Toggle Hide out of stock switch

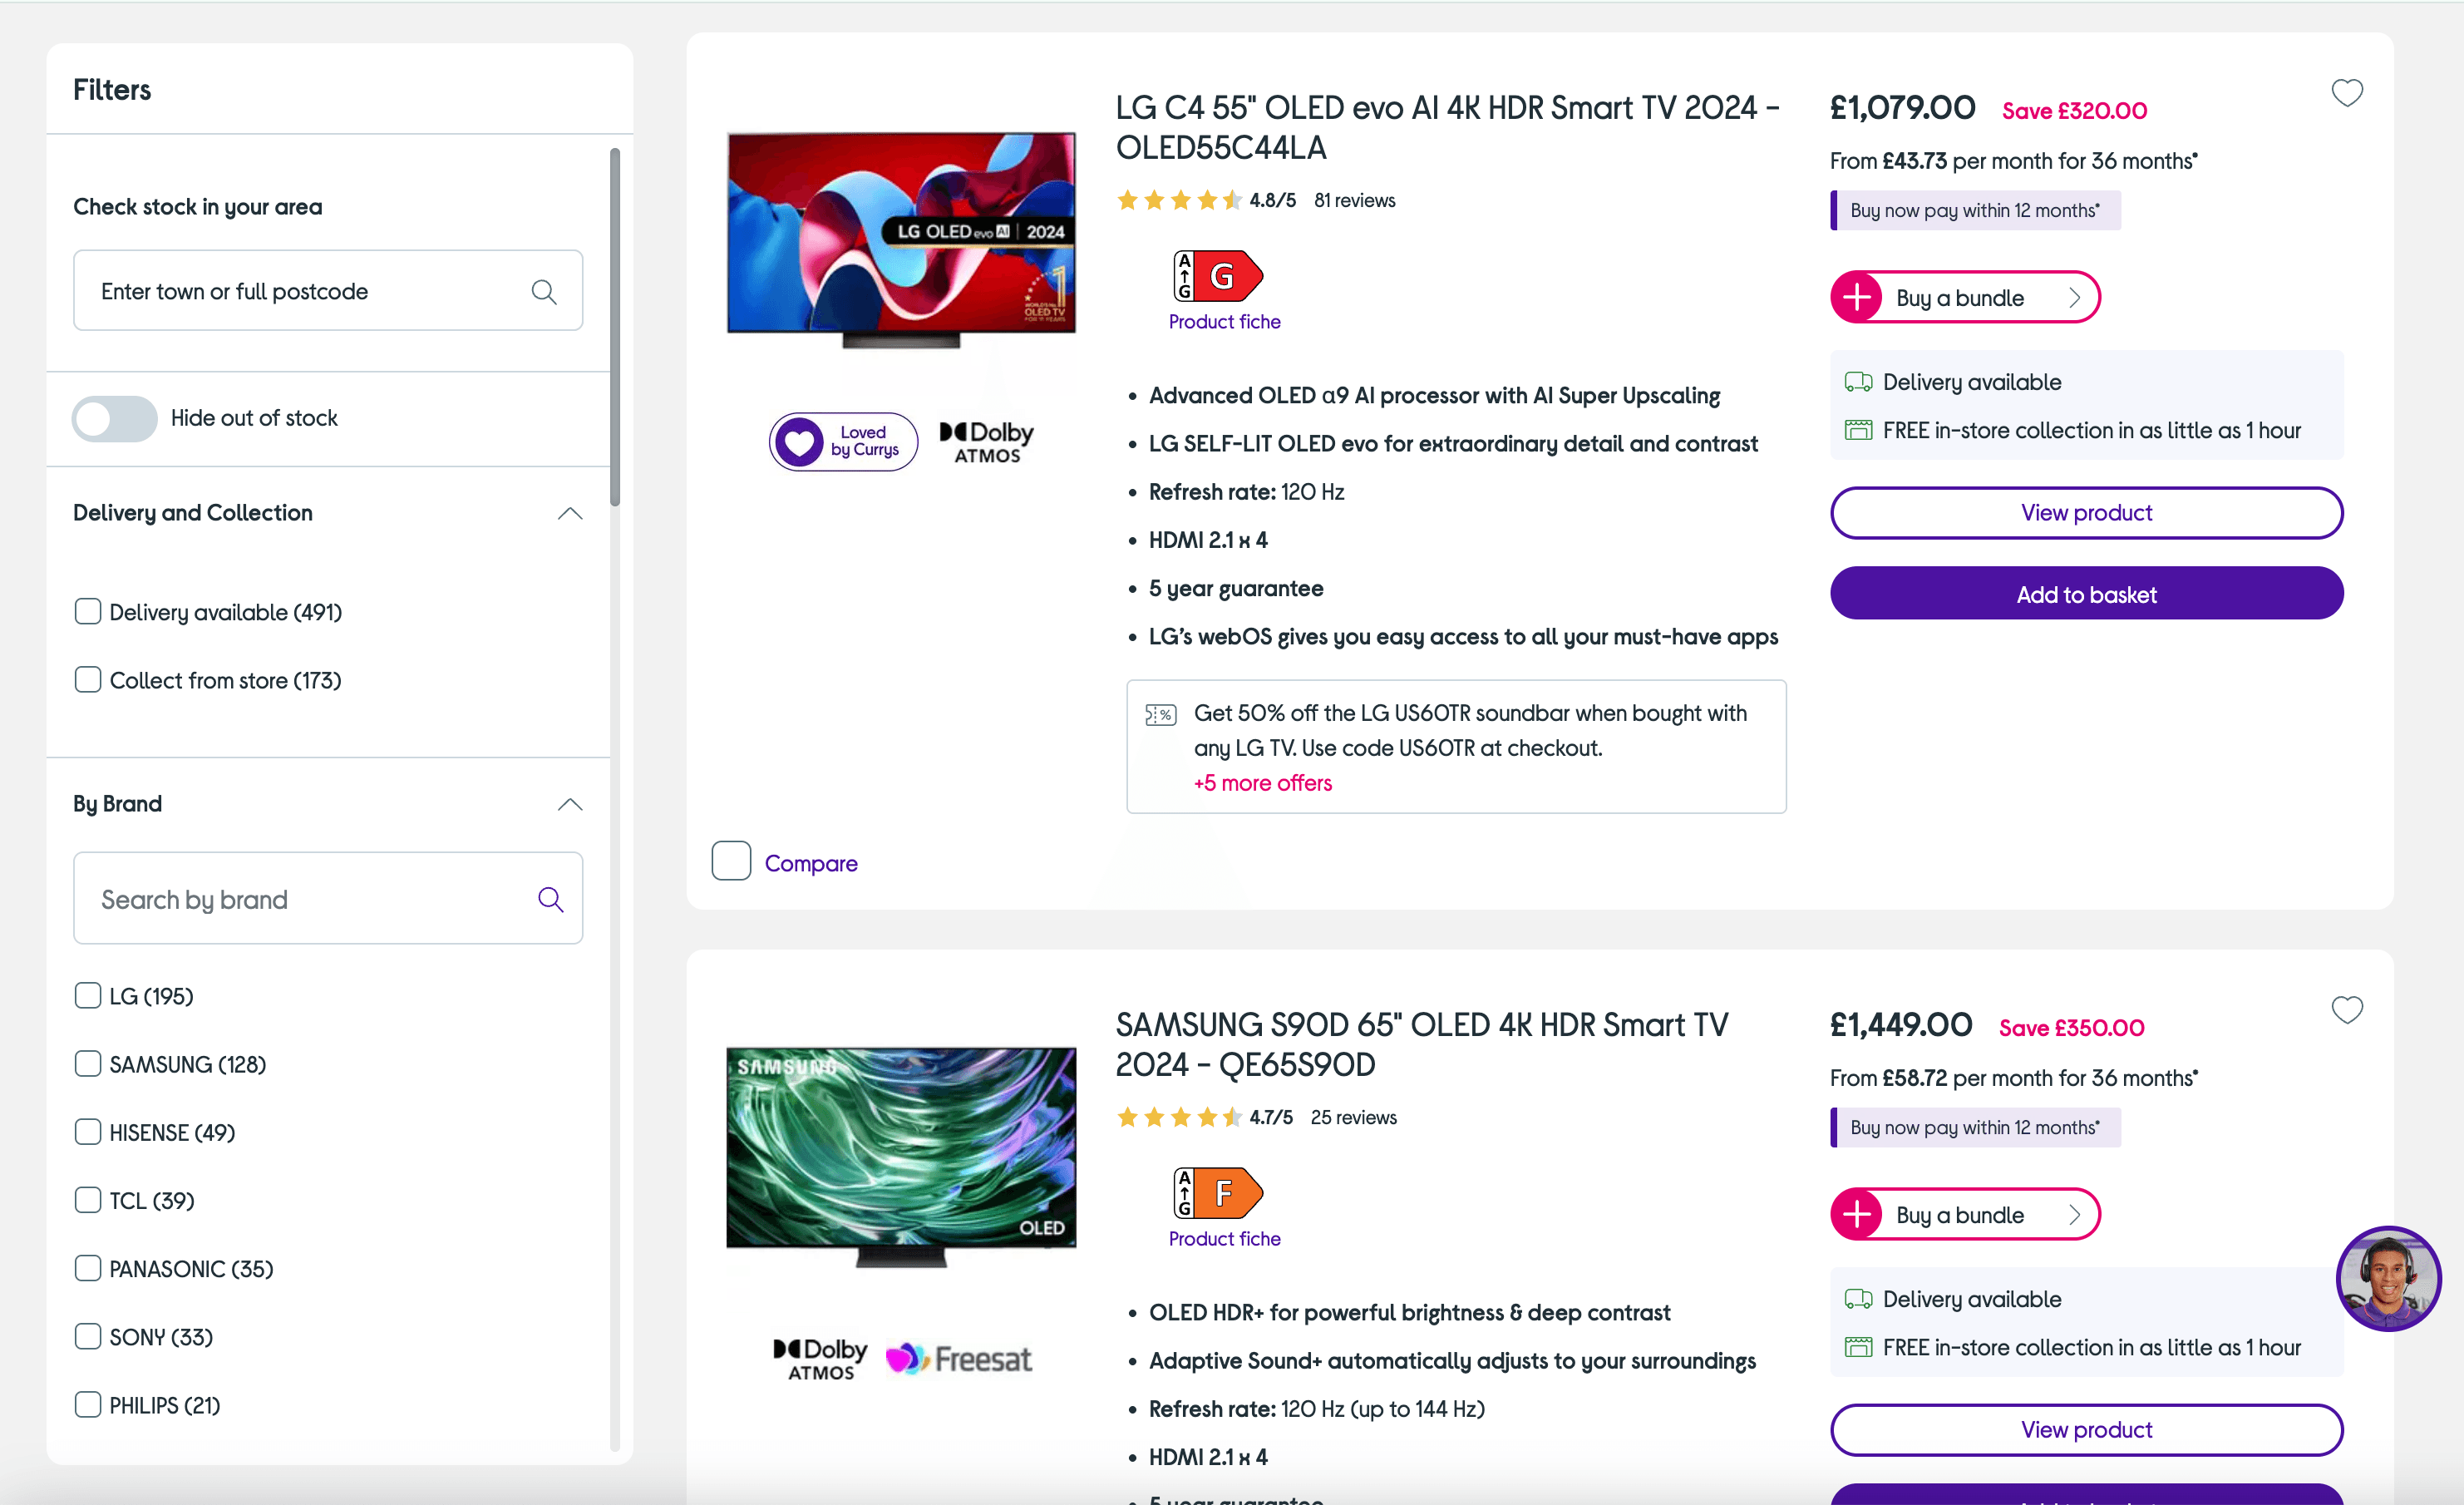click(115, 418)
